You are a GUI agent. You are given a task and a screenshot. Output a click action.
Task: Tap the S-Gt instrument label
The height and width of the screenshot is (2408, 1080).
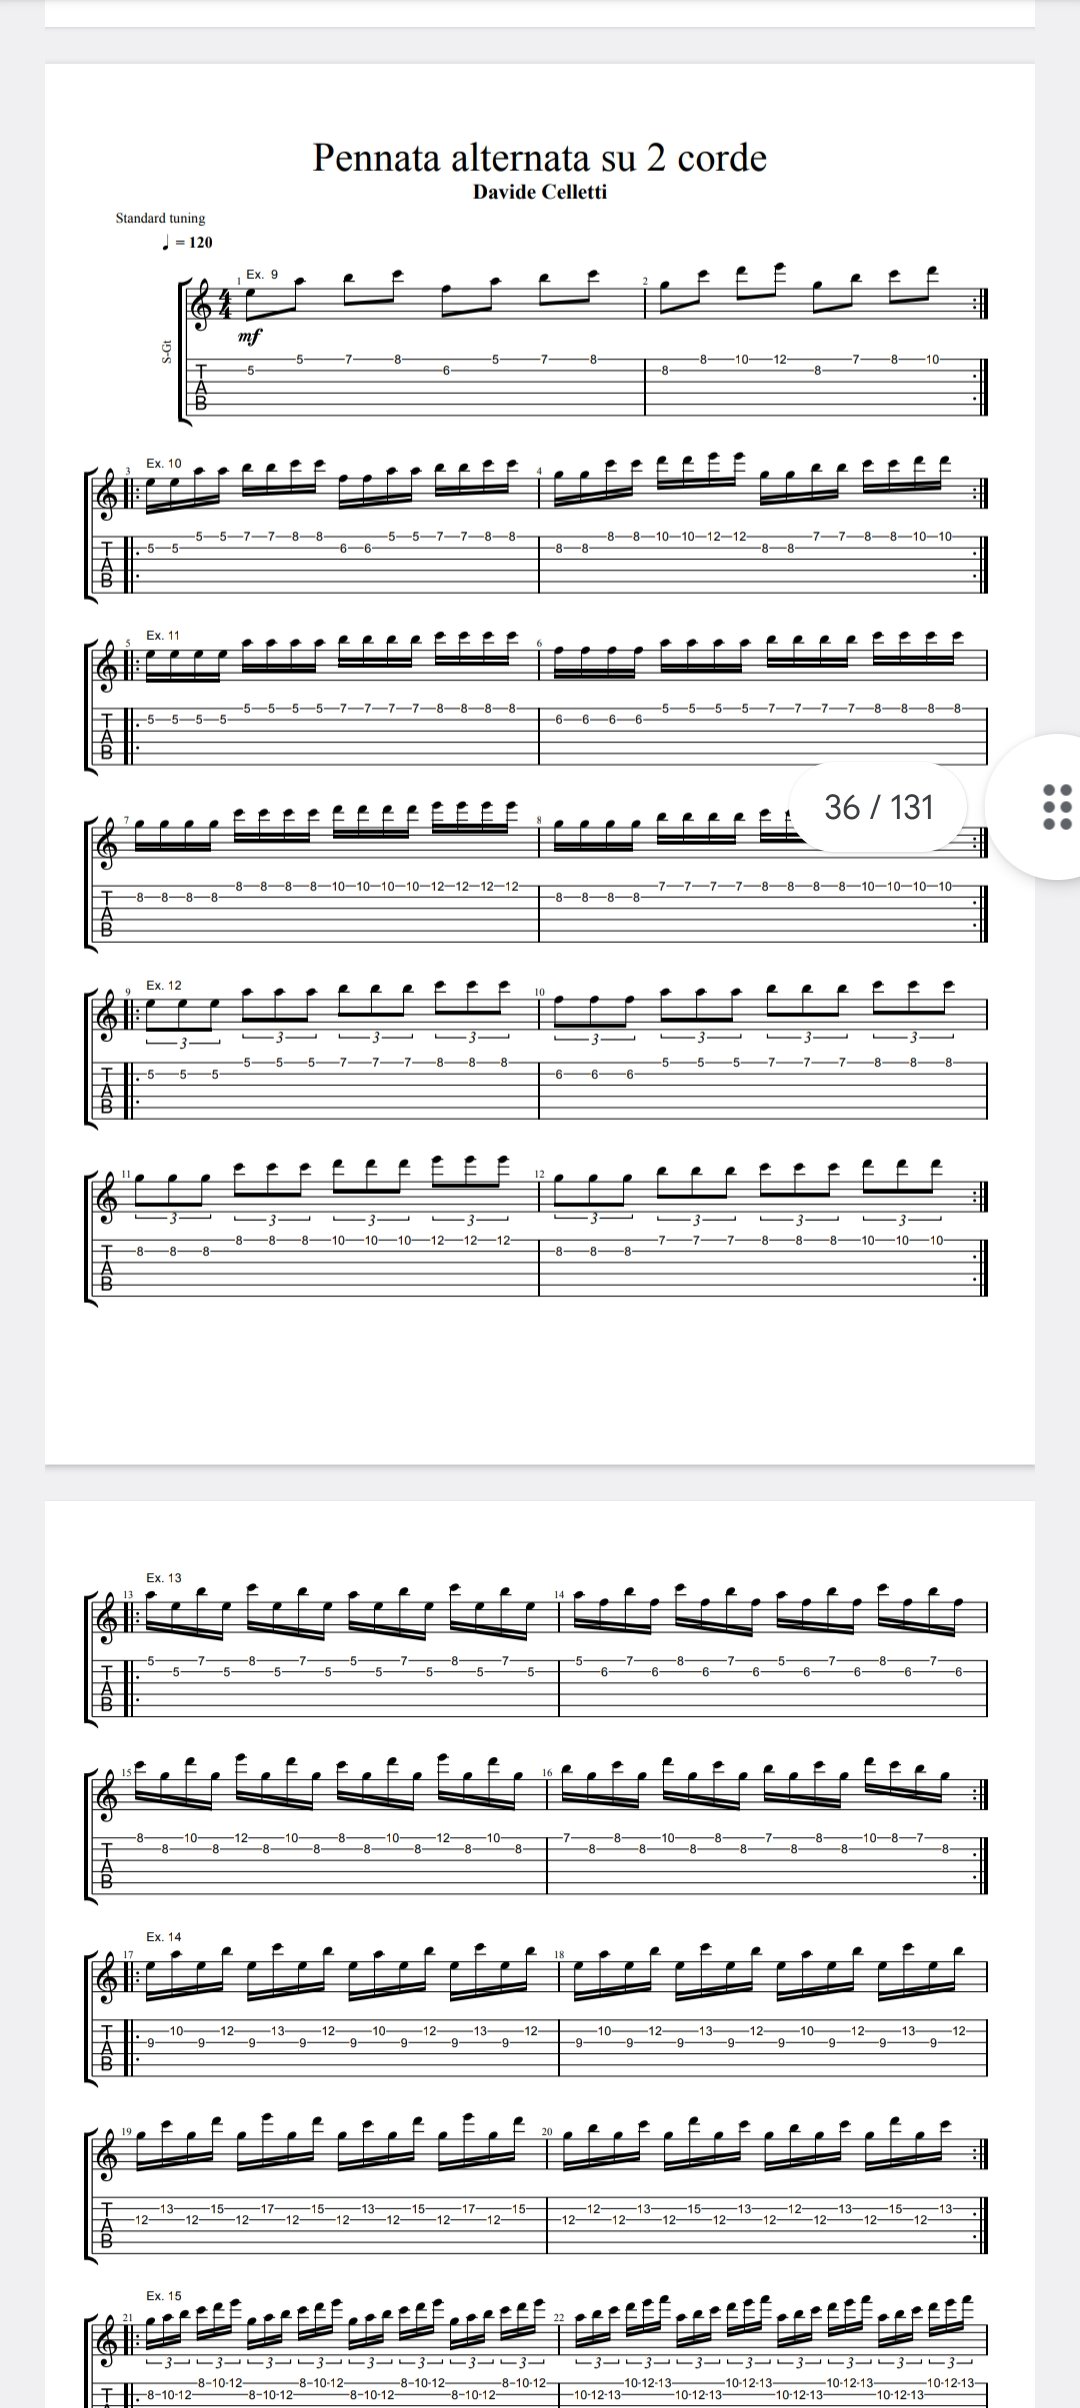[x=166, y=349]
